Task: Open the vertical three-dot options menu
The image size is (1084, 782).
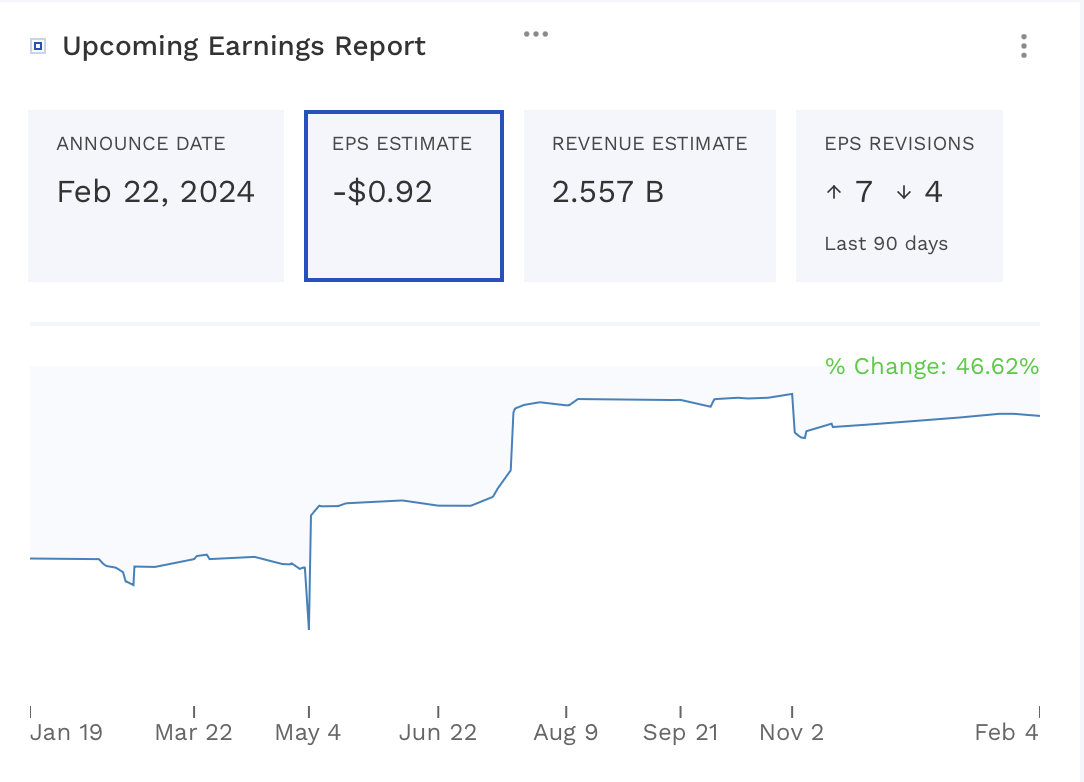Action: (x=1023, y=46)
